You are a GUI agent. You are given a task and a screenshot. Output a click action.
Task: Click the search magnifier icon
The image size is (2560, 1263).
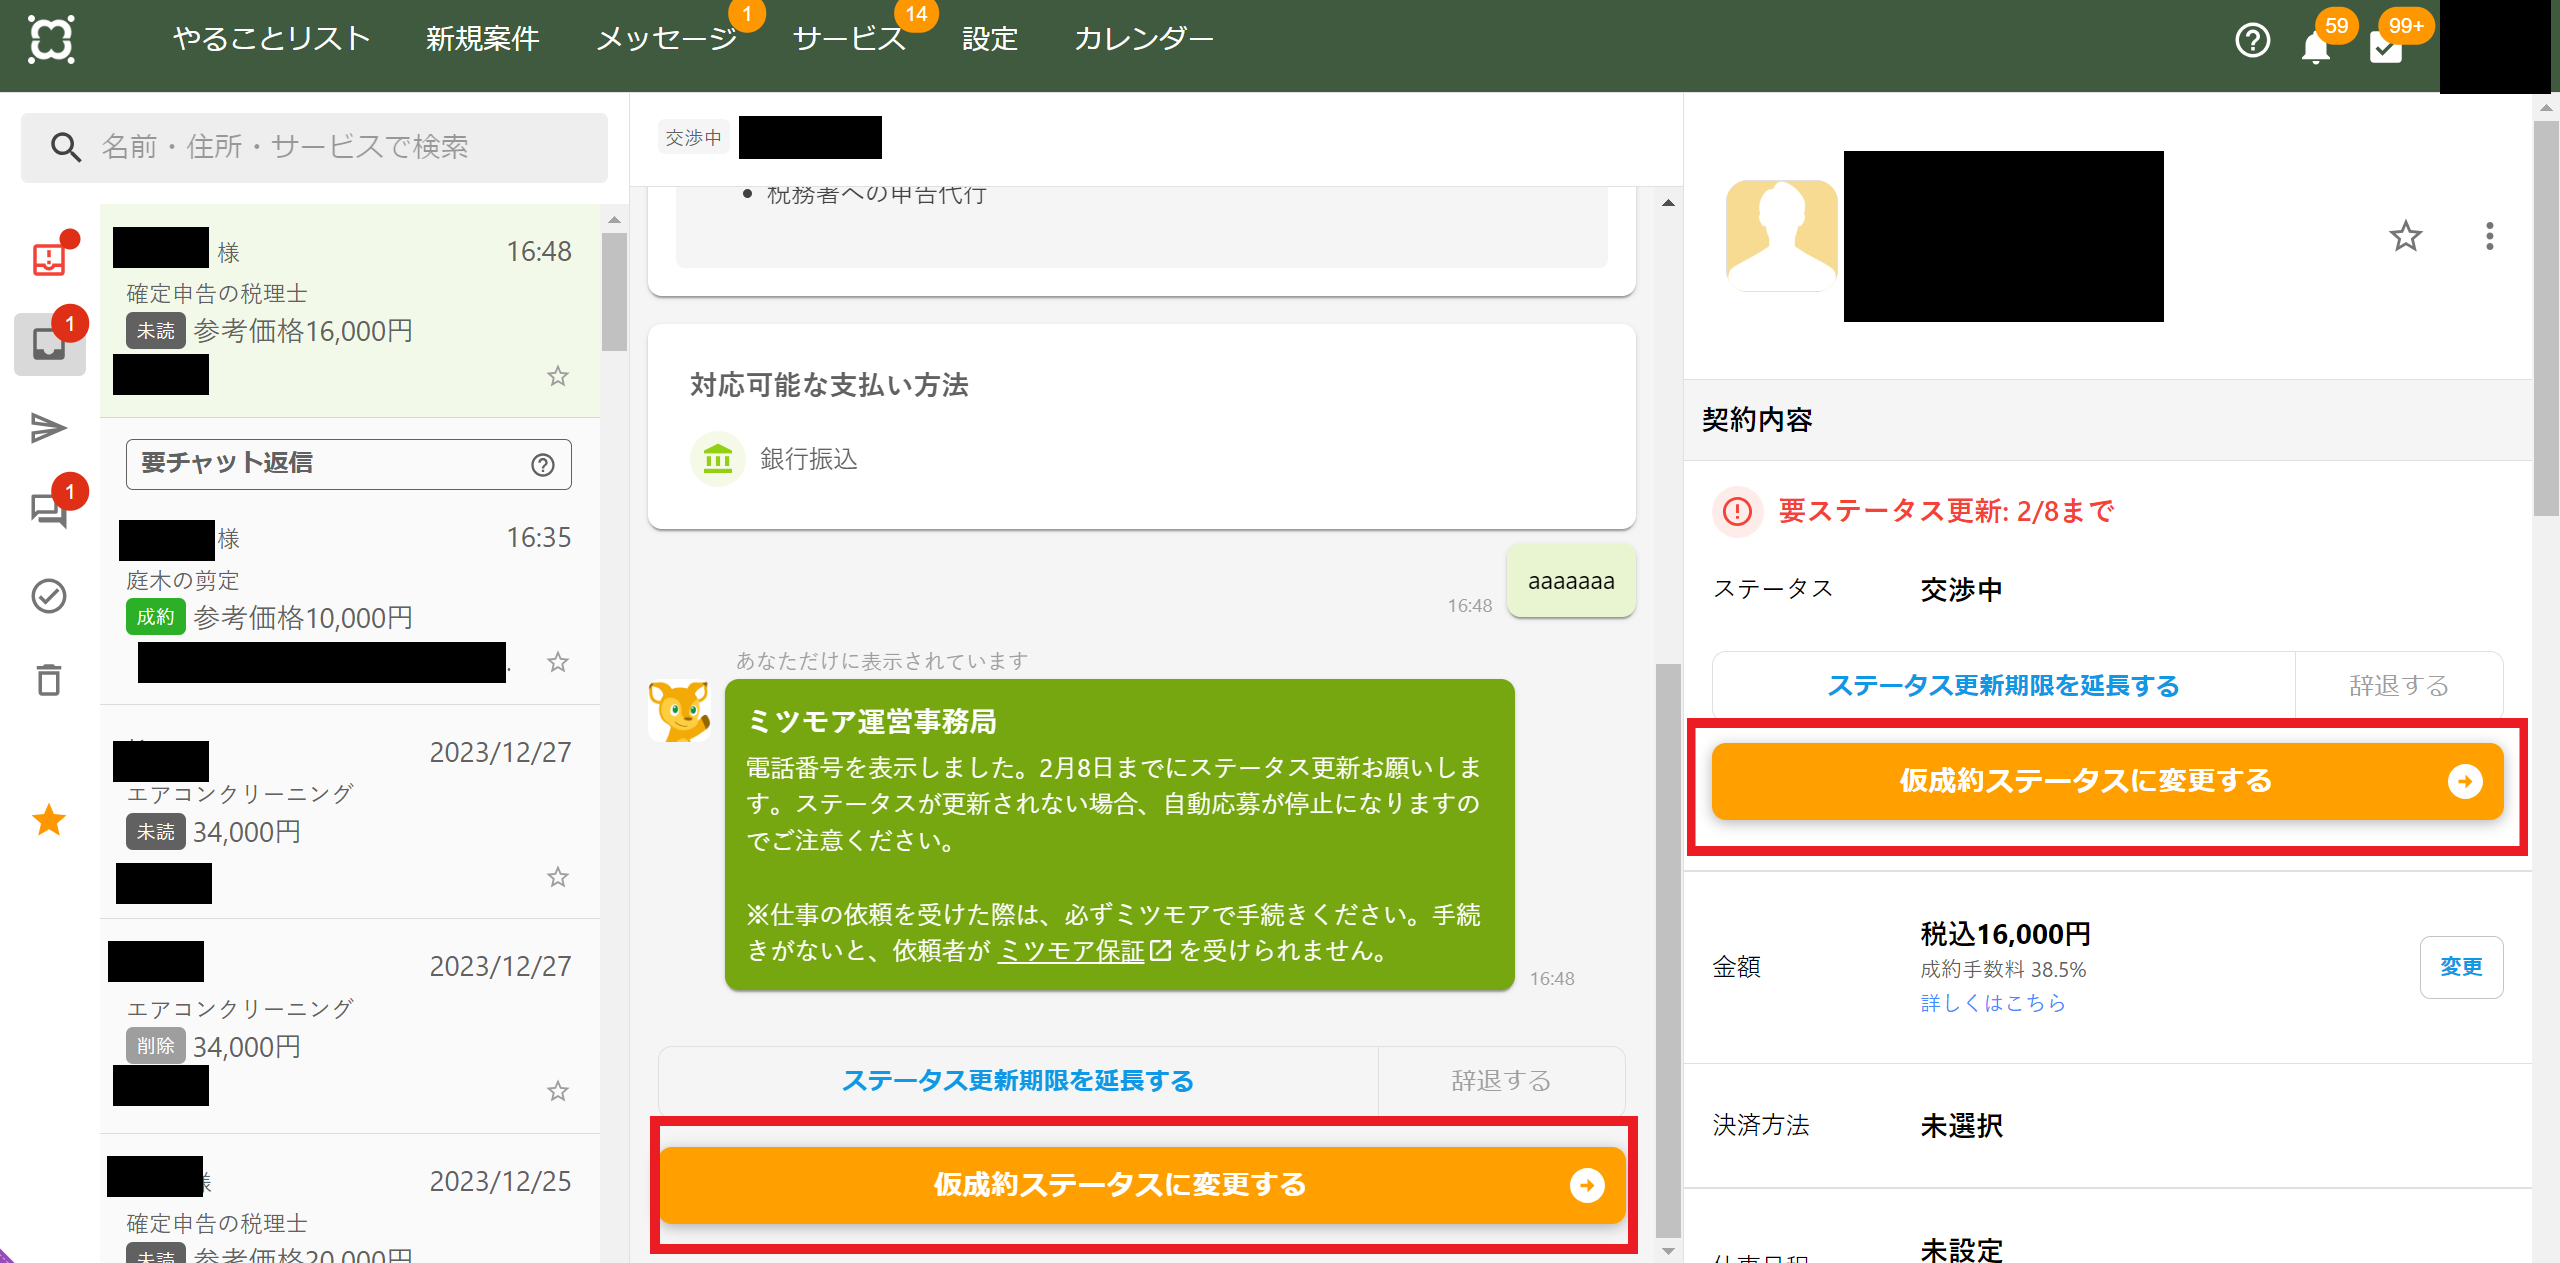click(x=66, y=147)
